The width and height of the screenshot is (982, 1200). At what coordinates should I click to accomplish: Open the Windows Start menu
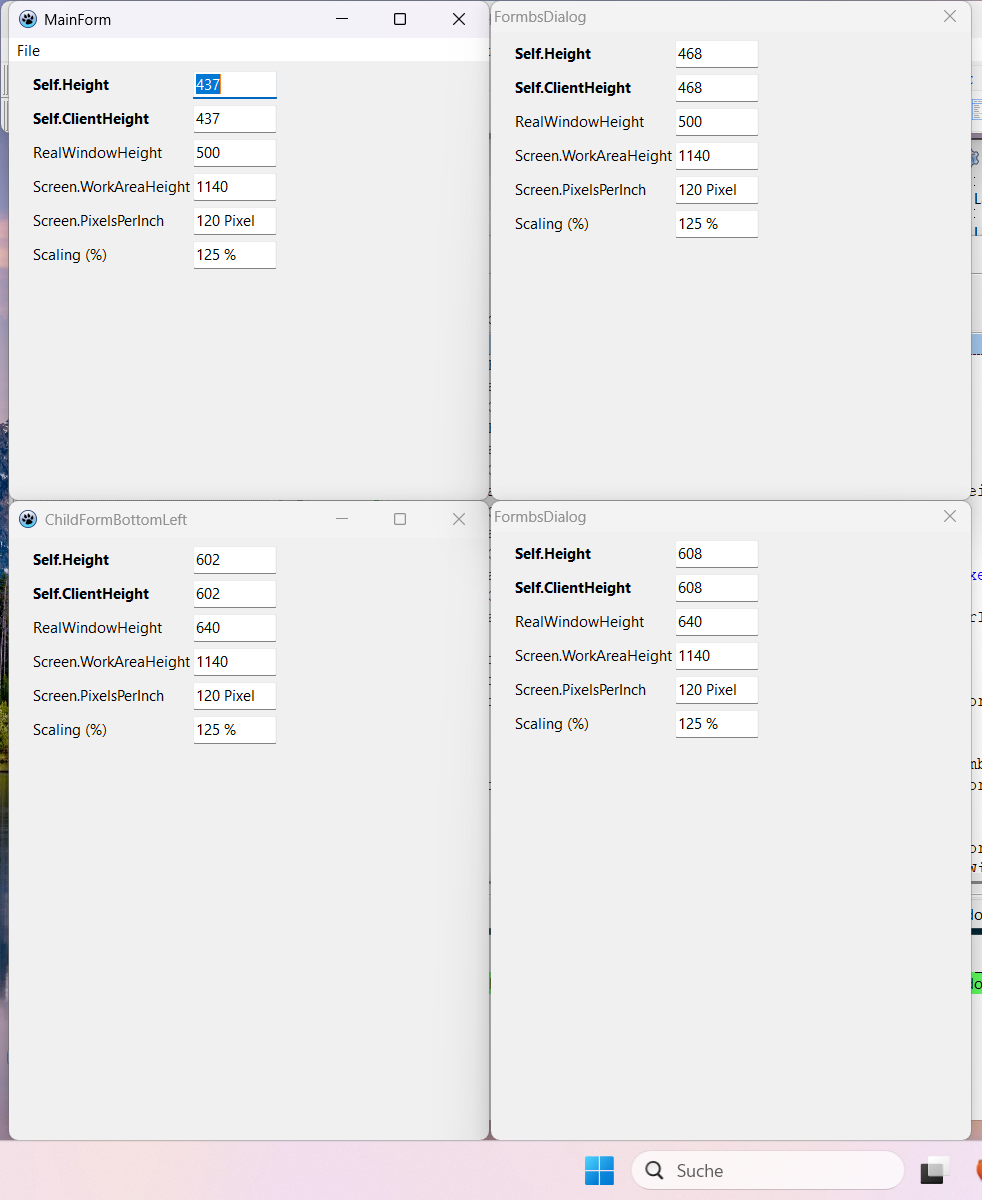[599, 1170]
